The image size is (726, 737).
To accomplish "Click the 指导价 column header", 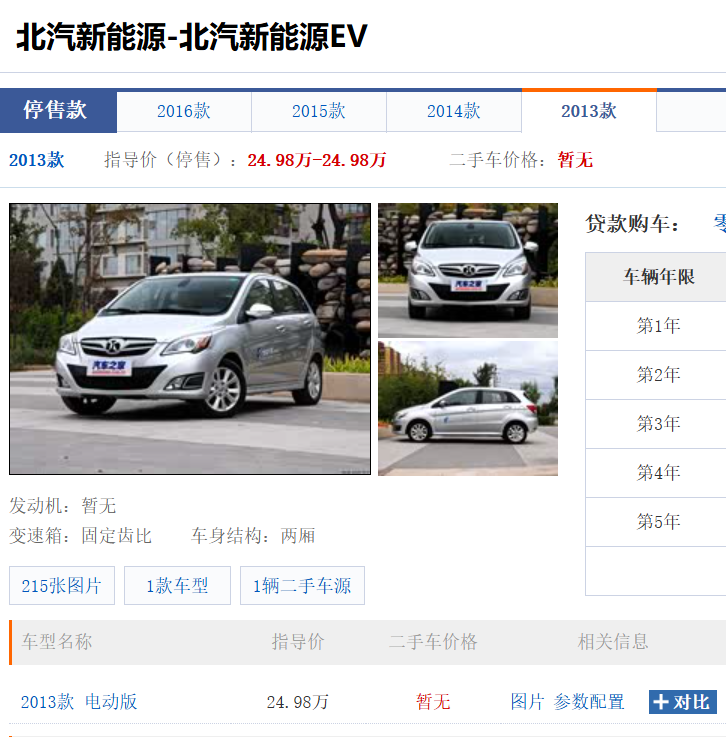I will [x=298, y=642].
